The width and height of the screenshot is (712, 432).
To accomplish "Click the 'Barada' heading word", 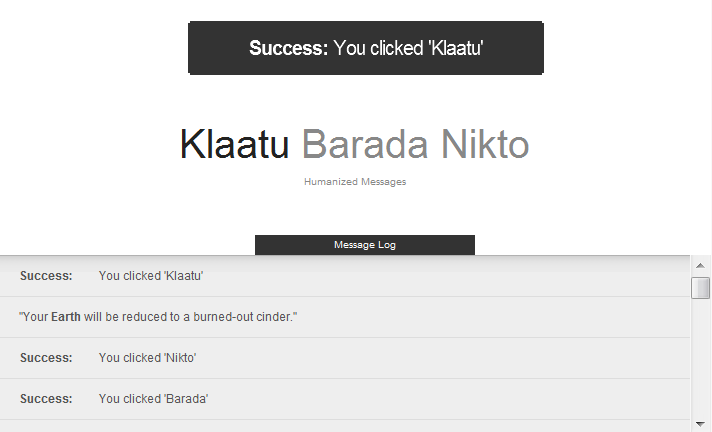I will click(365, 145).
